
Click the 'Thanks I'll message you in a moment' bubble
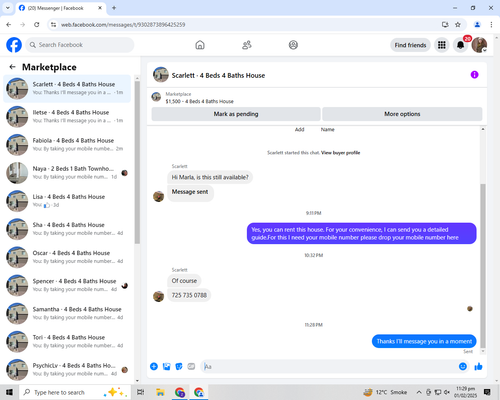point(424,341)
